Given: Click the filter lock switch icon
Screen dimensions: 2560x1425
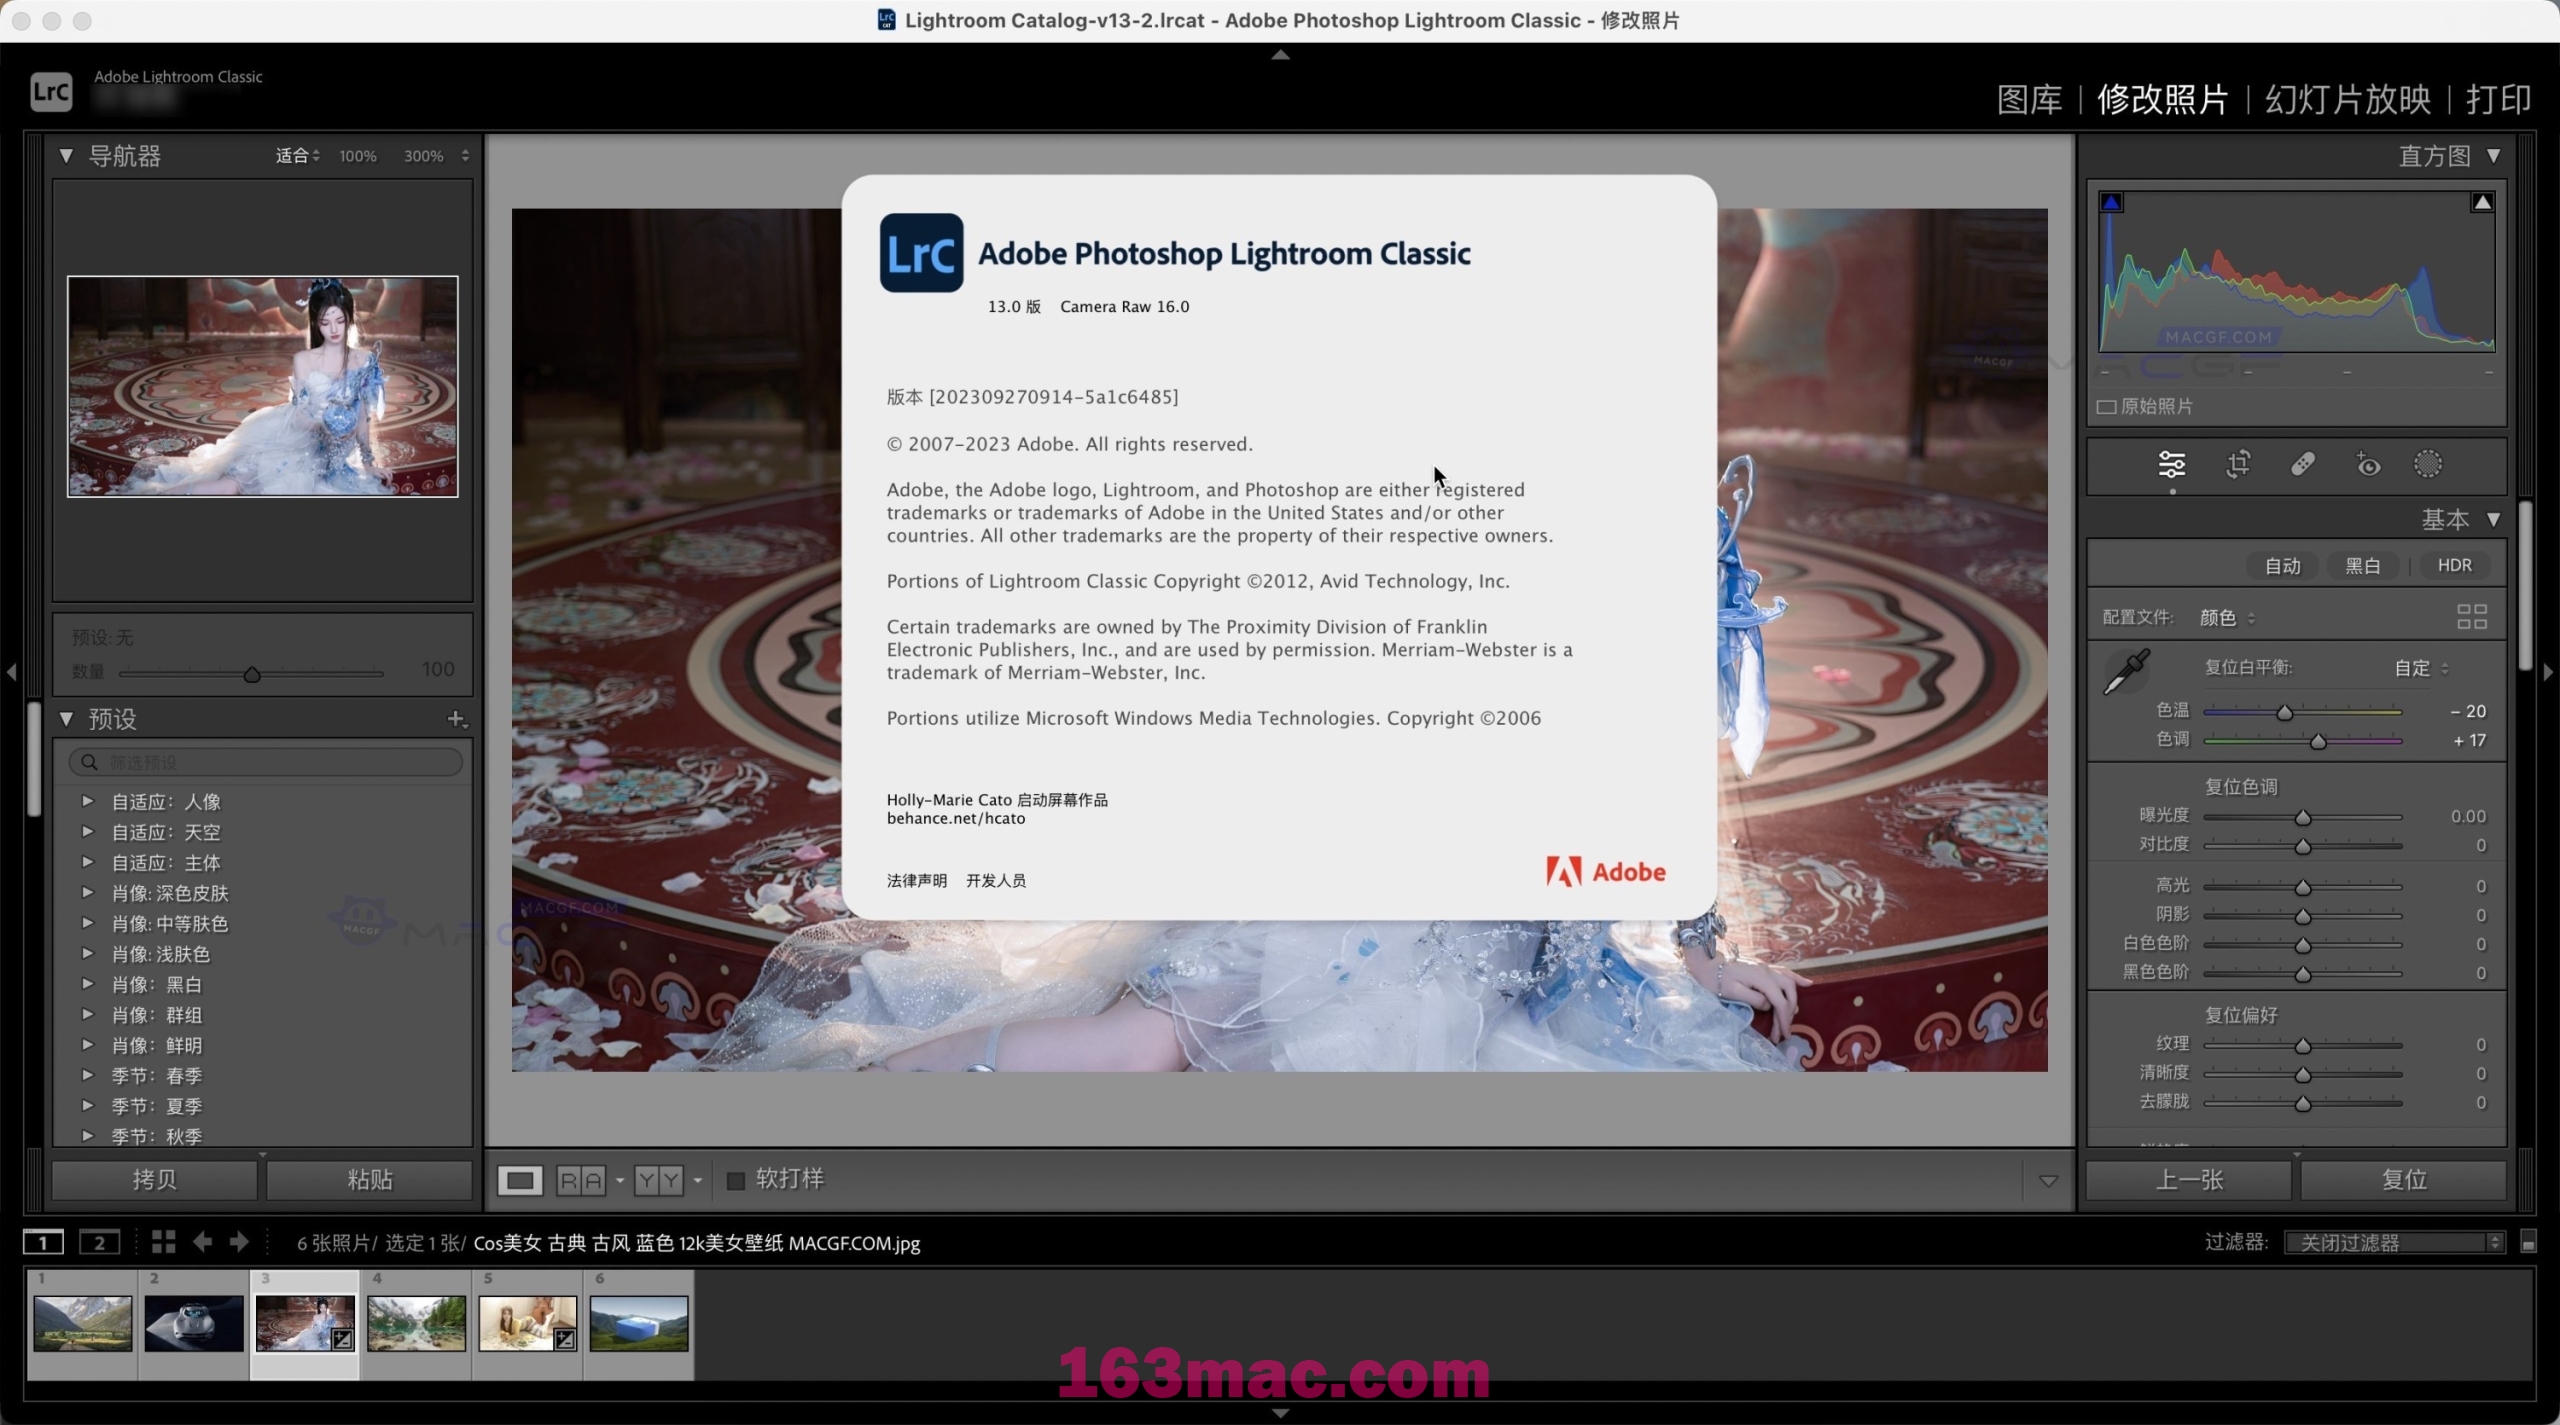Looking at the screenshot, I should (2528, 1242).
